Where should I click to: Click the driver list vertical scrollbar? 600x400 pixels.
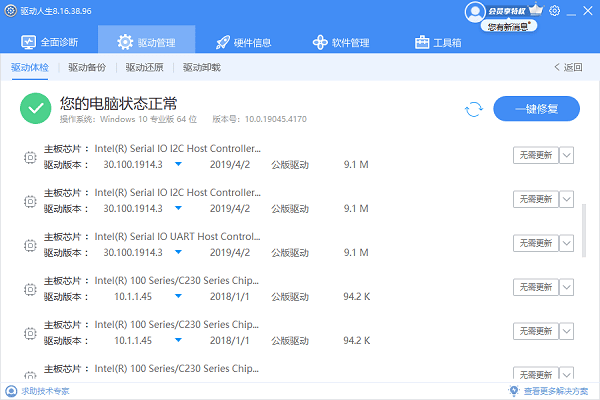click(x=584, y=230)
